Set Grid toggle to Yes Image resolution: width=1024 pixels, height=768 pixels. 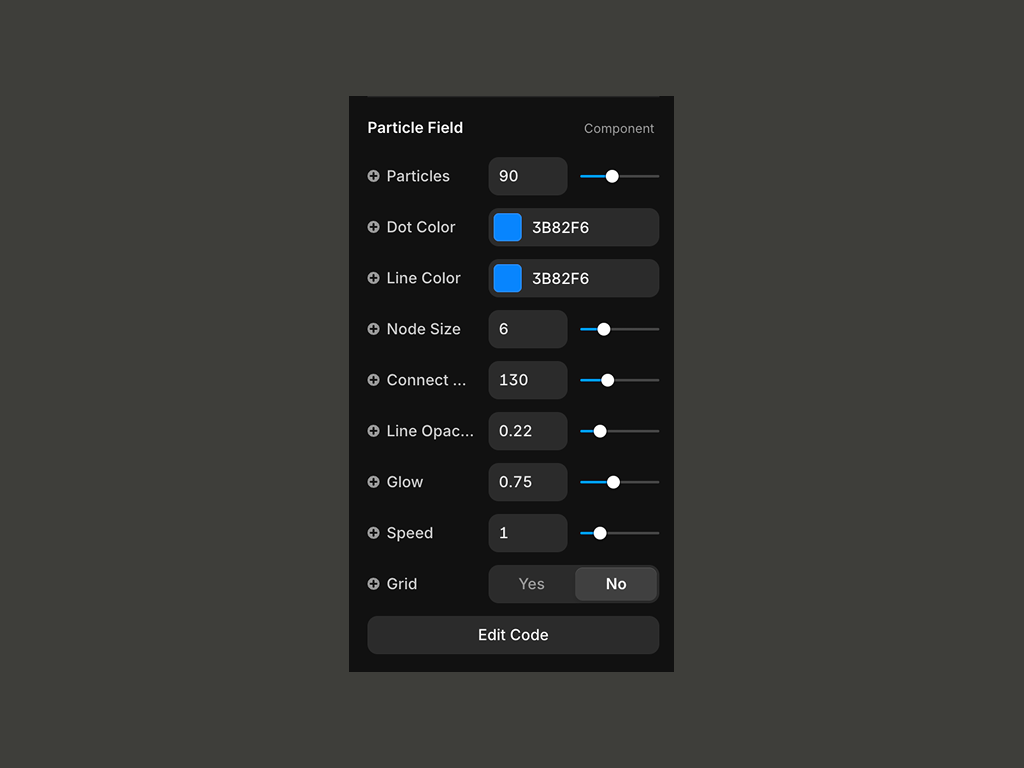pos(532,584)
